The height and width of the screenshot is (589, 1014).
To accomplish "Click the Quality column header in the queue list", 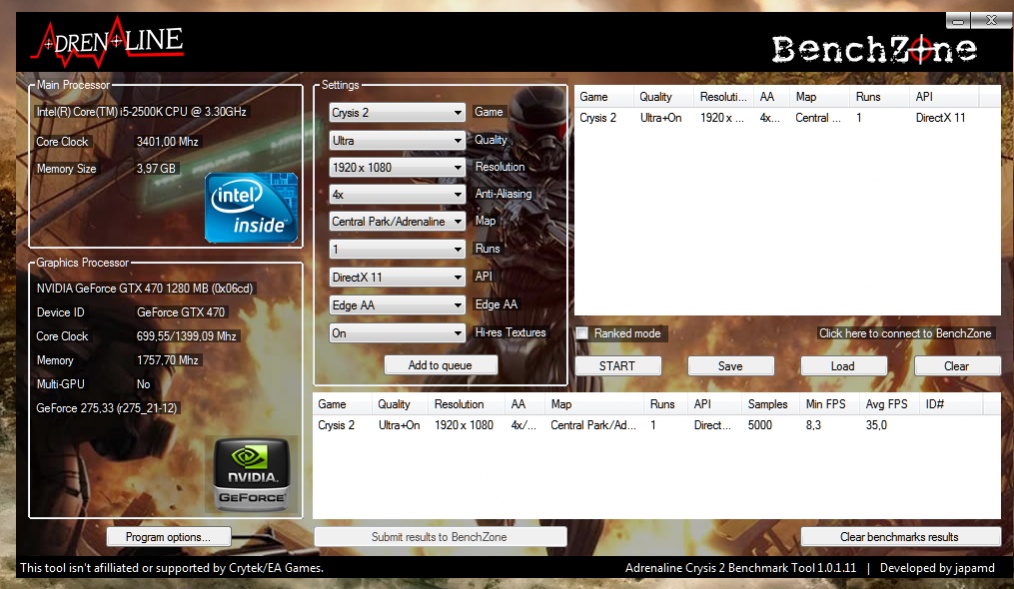I will tap(663, 97).
